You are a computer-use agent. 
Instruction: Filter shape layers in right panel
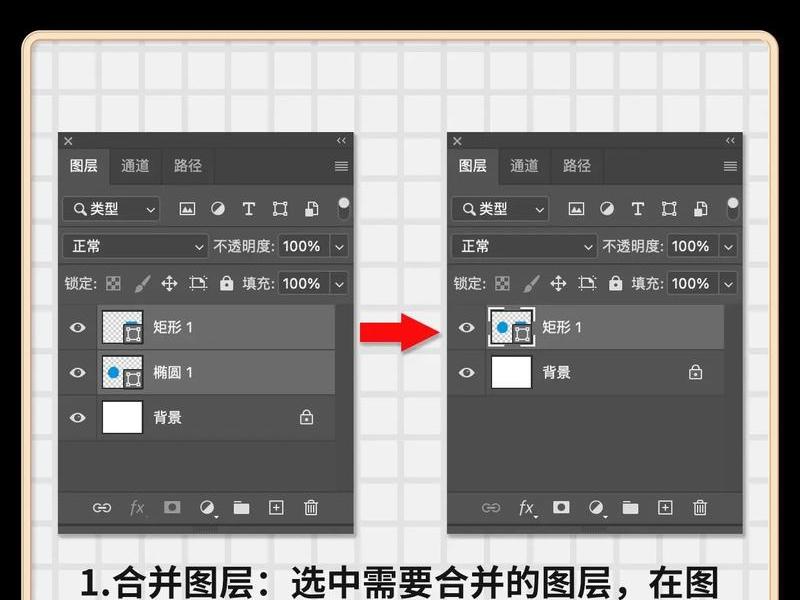coord(669,209)
